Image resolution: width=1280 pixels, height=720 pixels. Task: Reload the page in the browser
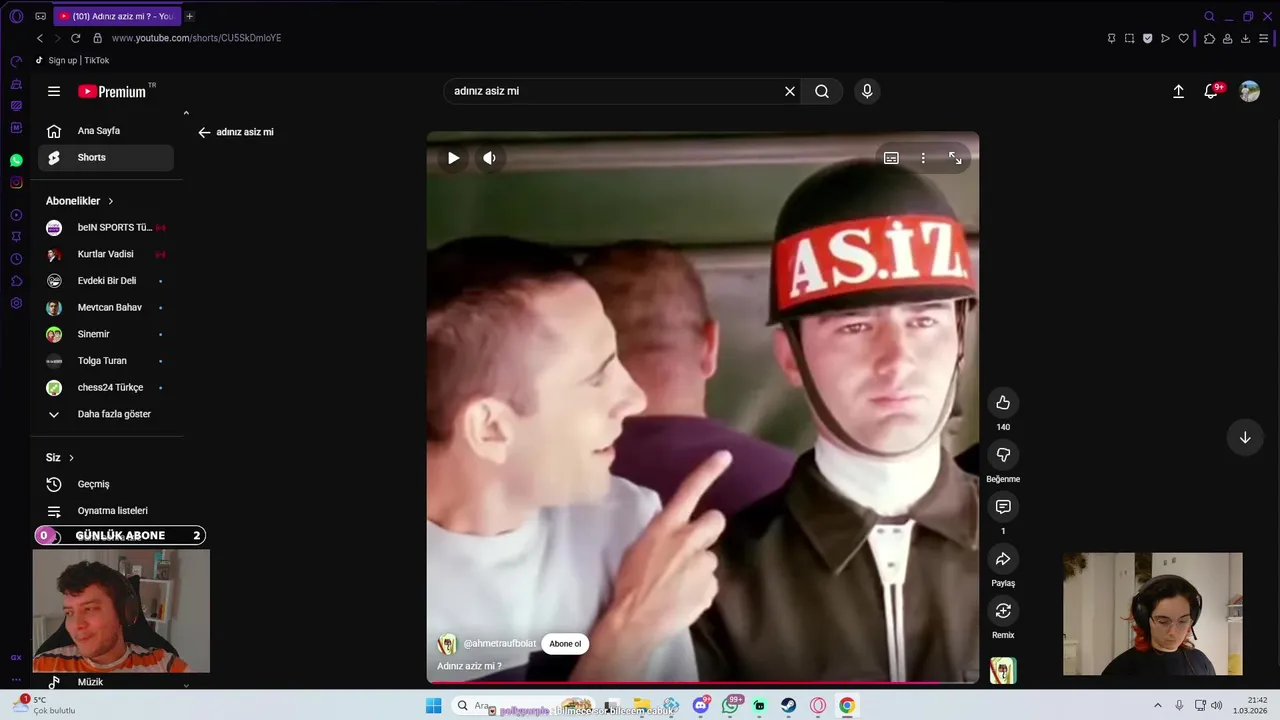[75, 38]
